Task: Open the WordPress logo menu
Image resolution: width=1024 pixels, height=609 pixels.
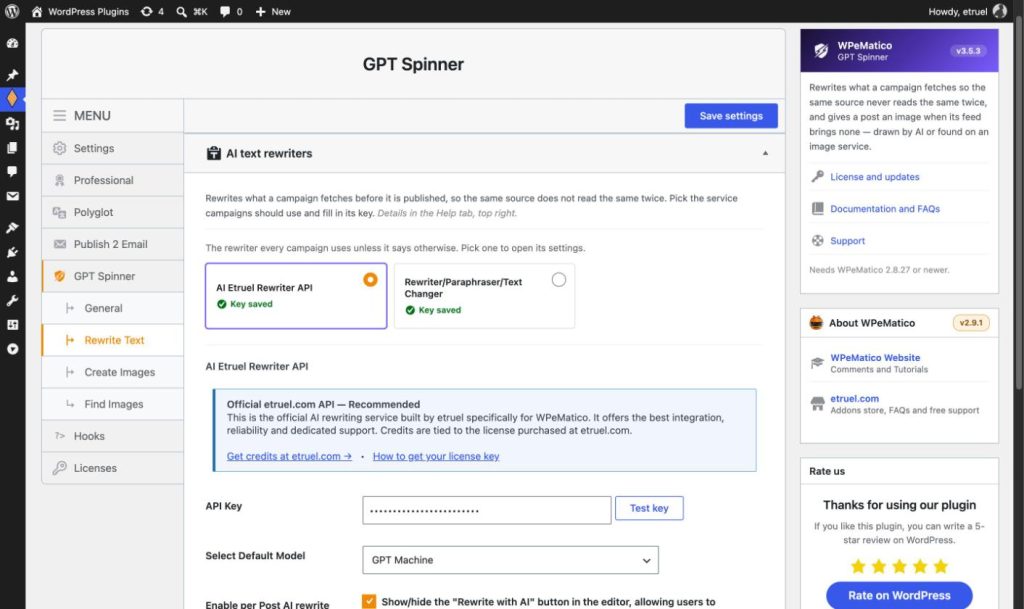Action: [x=12, y=11]
